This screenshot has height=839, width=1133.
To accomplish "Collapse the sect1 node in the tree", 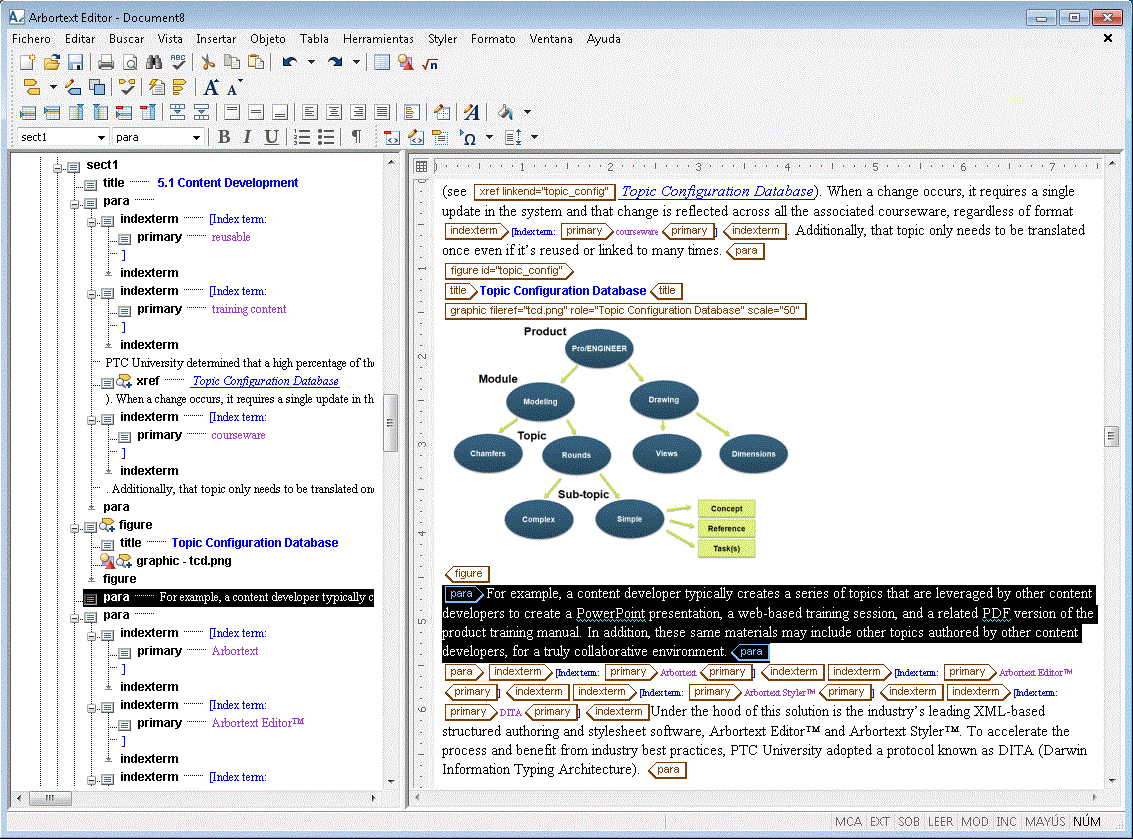I will point(57,168).
